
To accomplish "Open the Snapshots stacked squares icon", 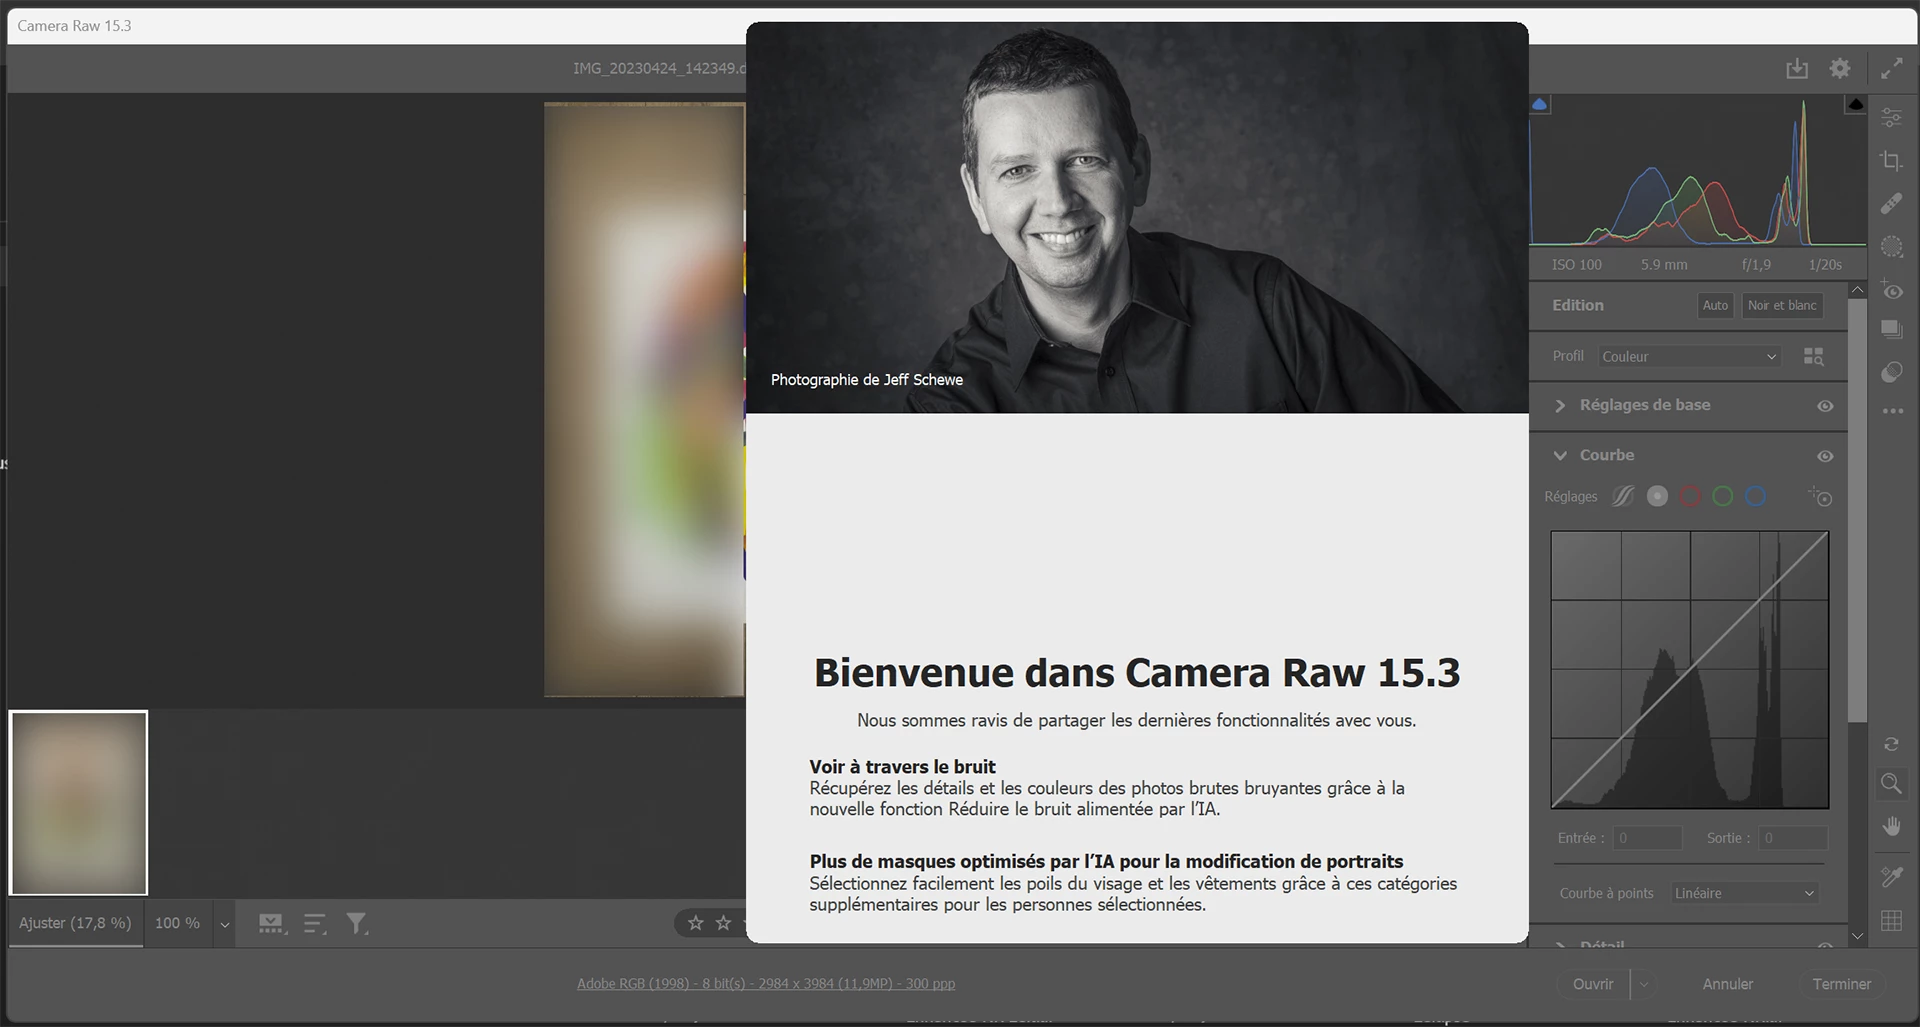I will coord(1891,329).
